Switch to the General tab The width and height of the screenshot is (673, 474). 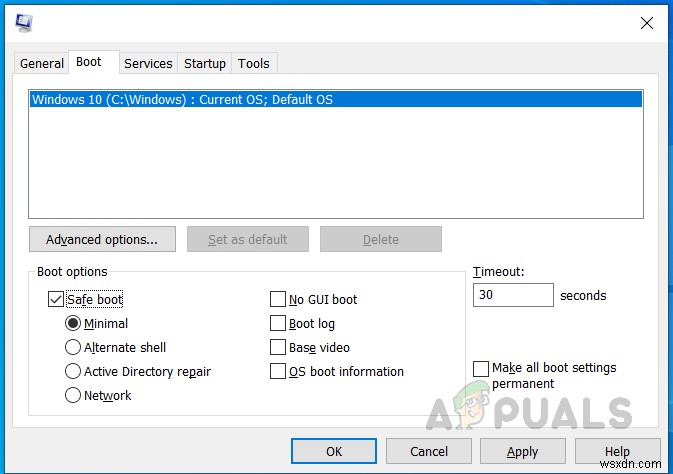pos(42,64)
